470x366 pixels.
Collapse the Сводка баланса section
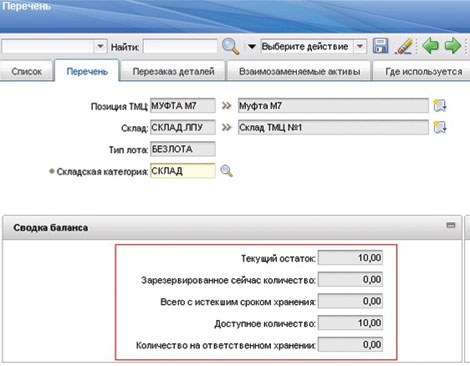451,225
